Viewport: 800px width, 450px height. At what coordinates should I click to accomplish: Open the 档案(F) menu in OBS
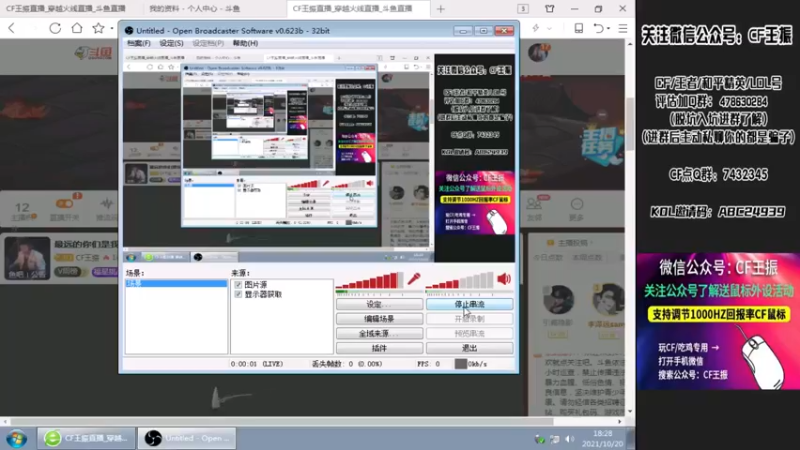click(x=139, y=43)
